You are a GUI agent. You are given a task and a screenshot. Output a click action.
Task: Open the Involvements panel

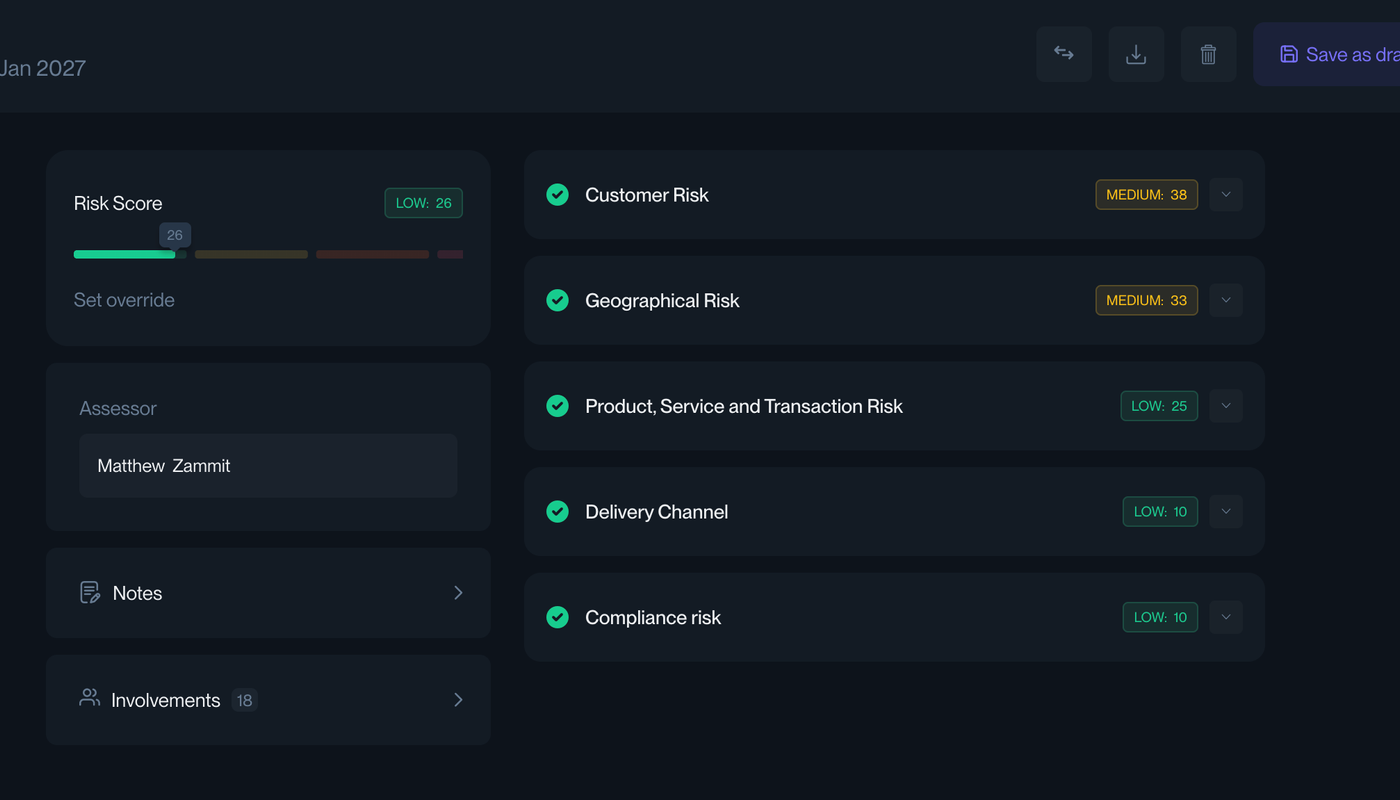pos(268,699)
